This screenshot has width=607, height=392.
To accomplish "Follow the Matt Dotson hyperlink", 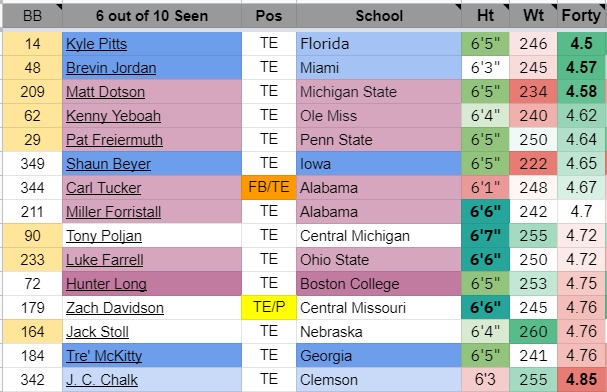I will pyautogui.click(x=105, y=92).
